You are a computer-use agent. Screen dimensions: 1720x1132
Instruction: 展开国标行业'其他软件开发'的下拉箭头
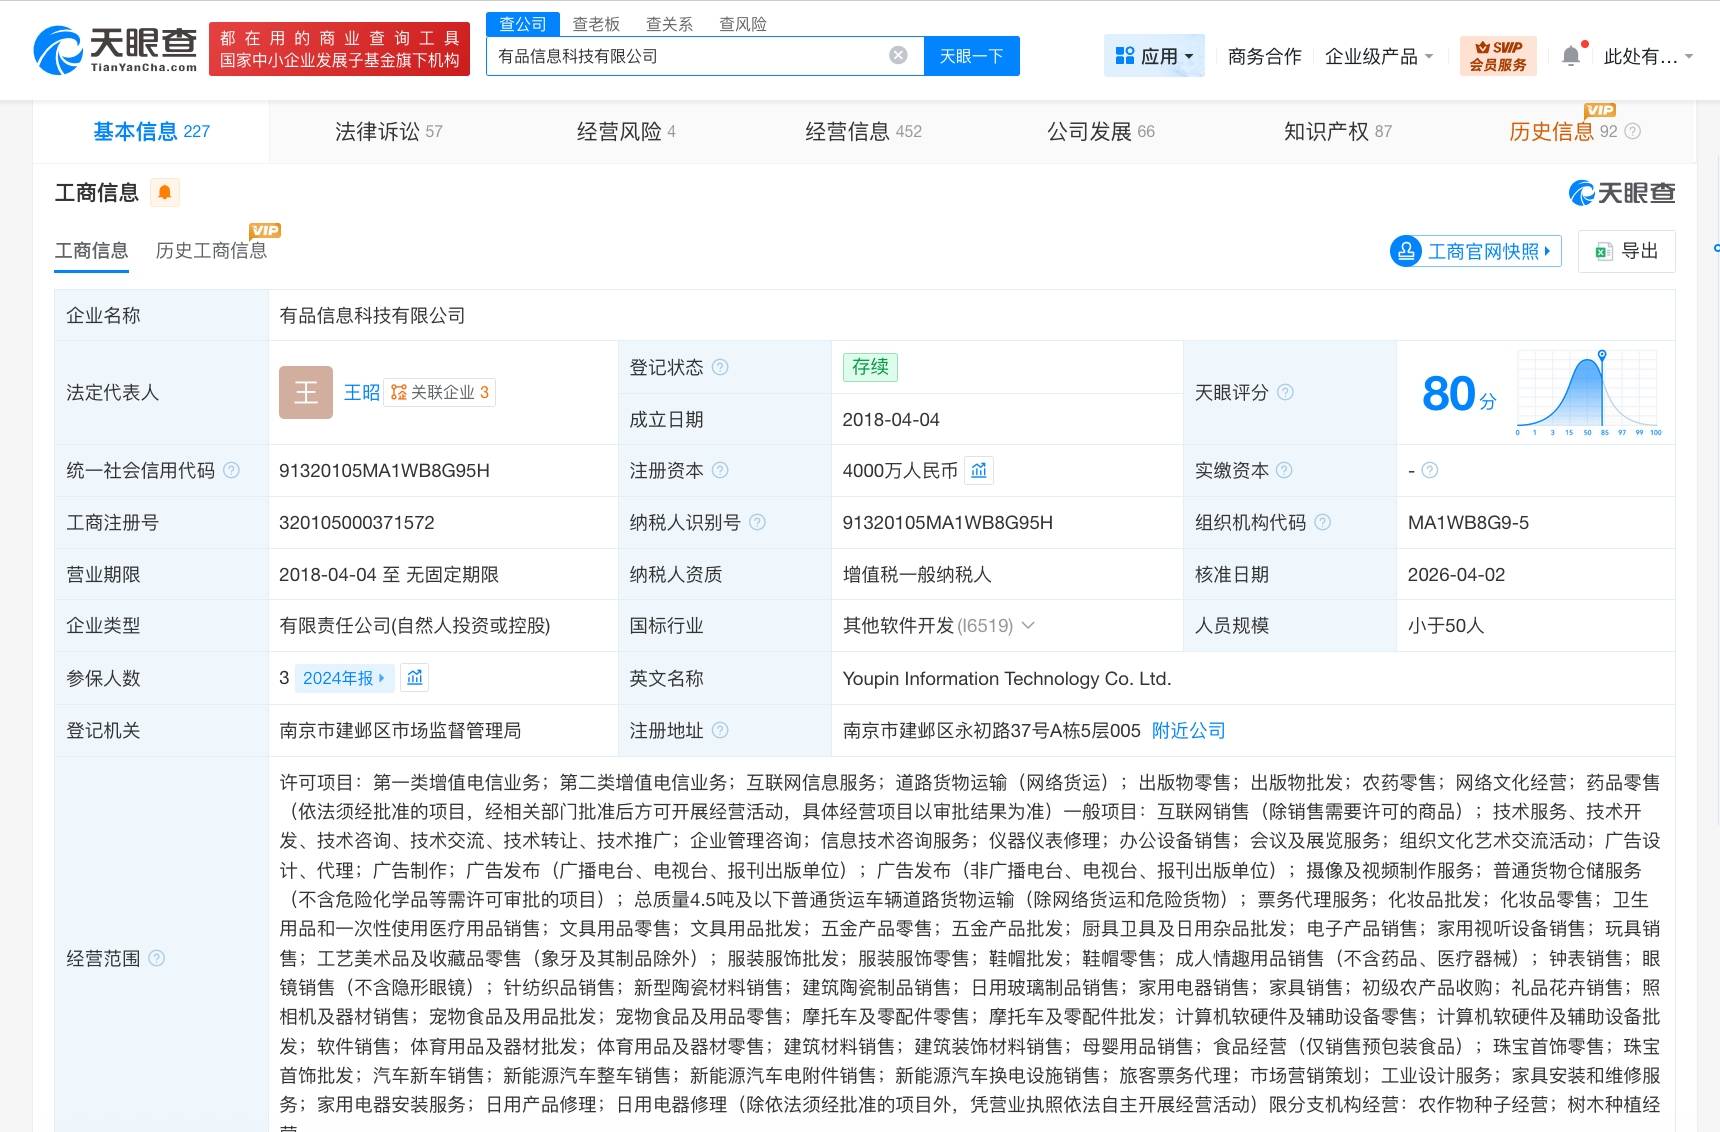click(1030, 626)
